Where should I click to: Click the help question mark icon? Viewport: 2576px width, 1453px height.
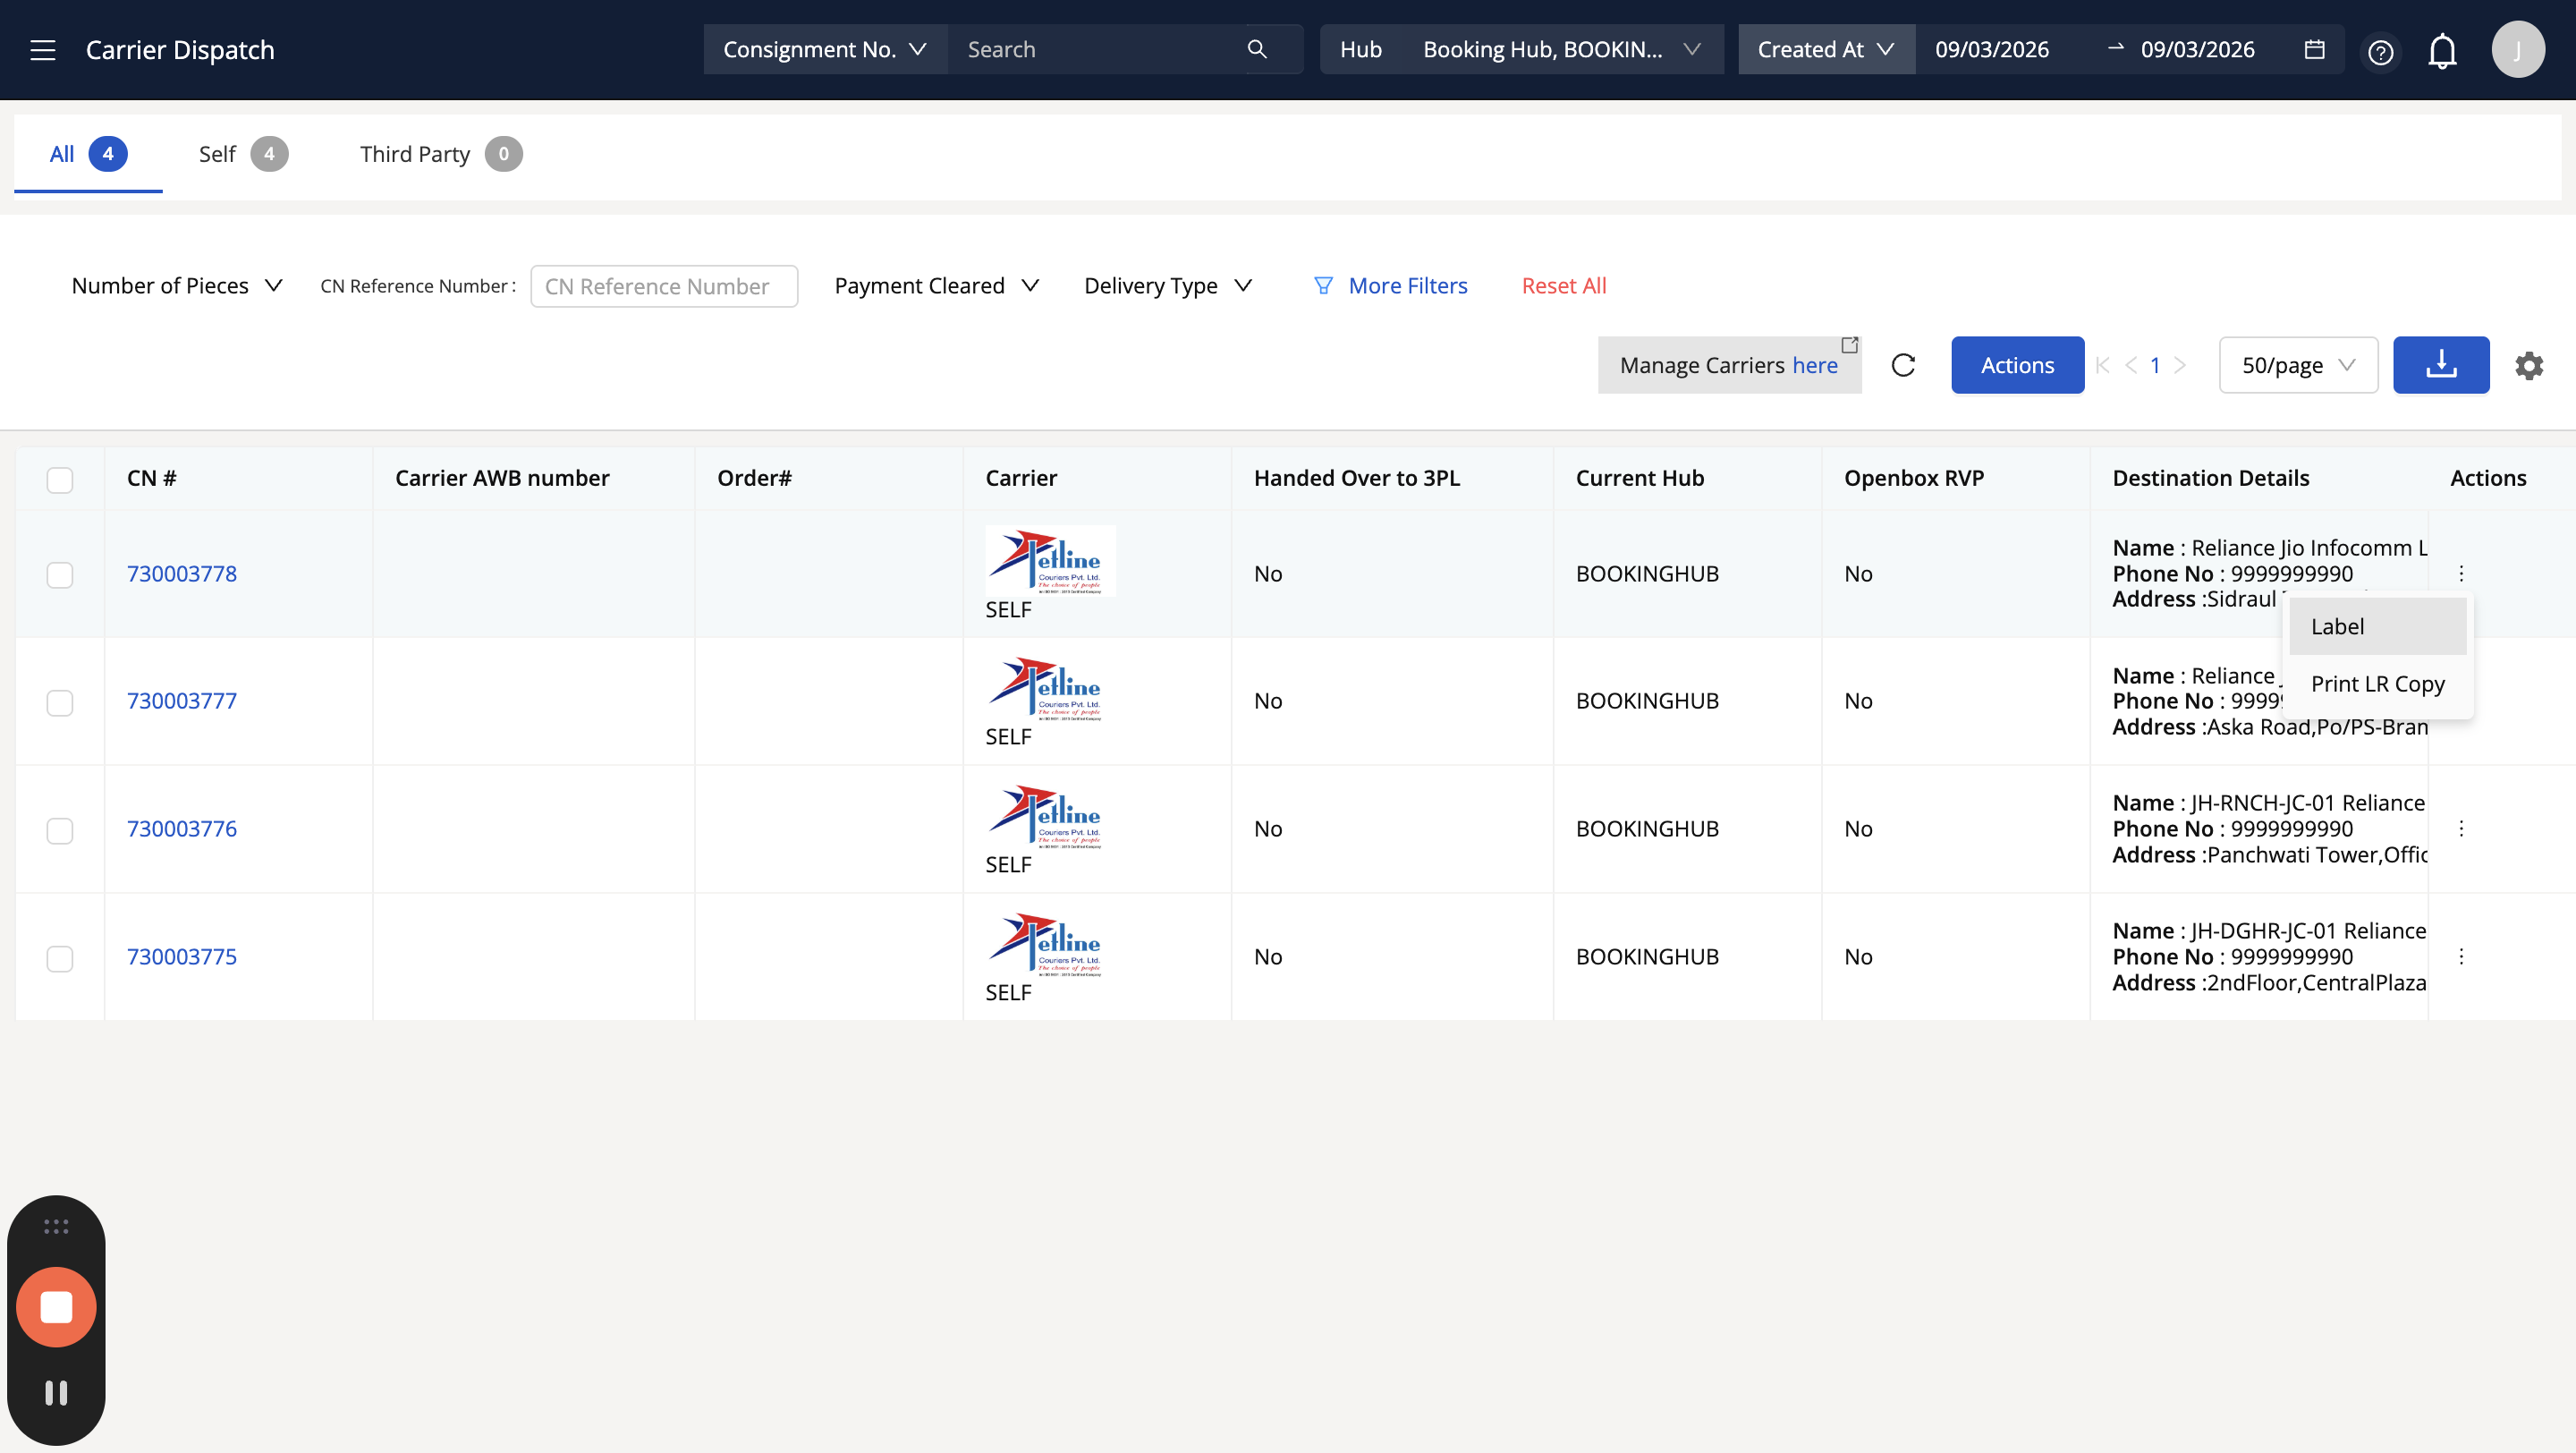[x=2380, y=51]
